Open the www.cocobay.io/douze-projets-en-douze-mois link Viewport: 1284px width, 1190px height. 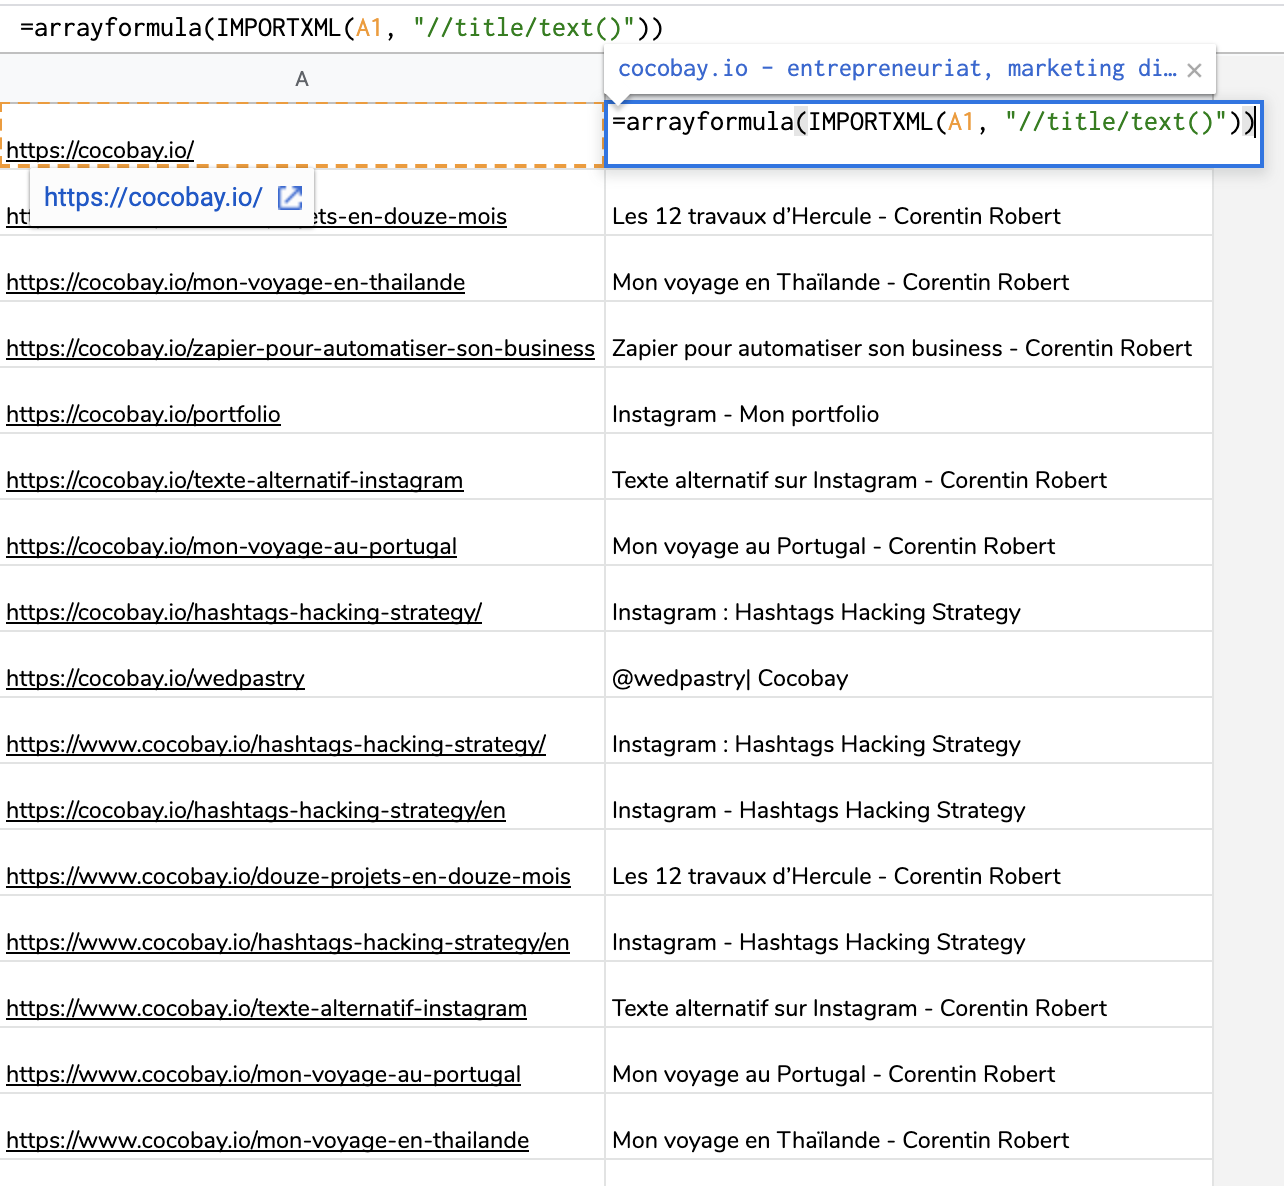pyautogui.click(x=288, y=876)
